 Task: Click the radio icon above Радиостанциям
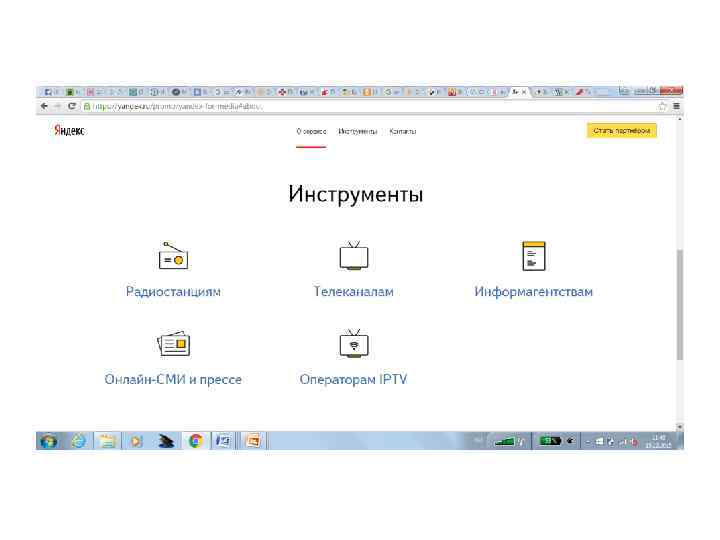pyautogui.click(x=173, y=256)
